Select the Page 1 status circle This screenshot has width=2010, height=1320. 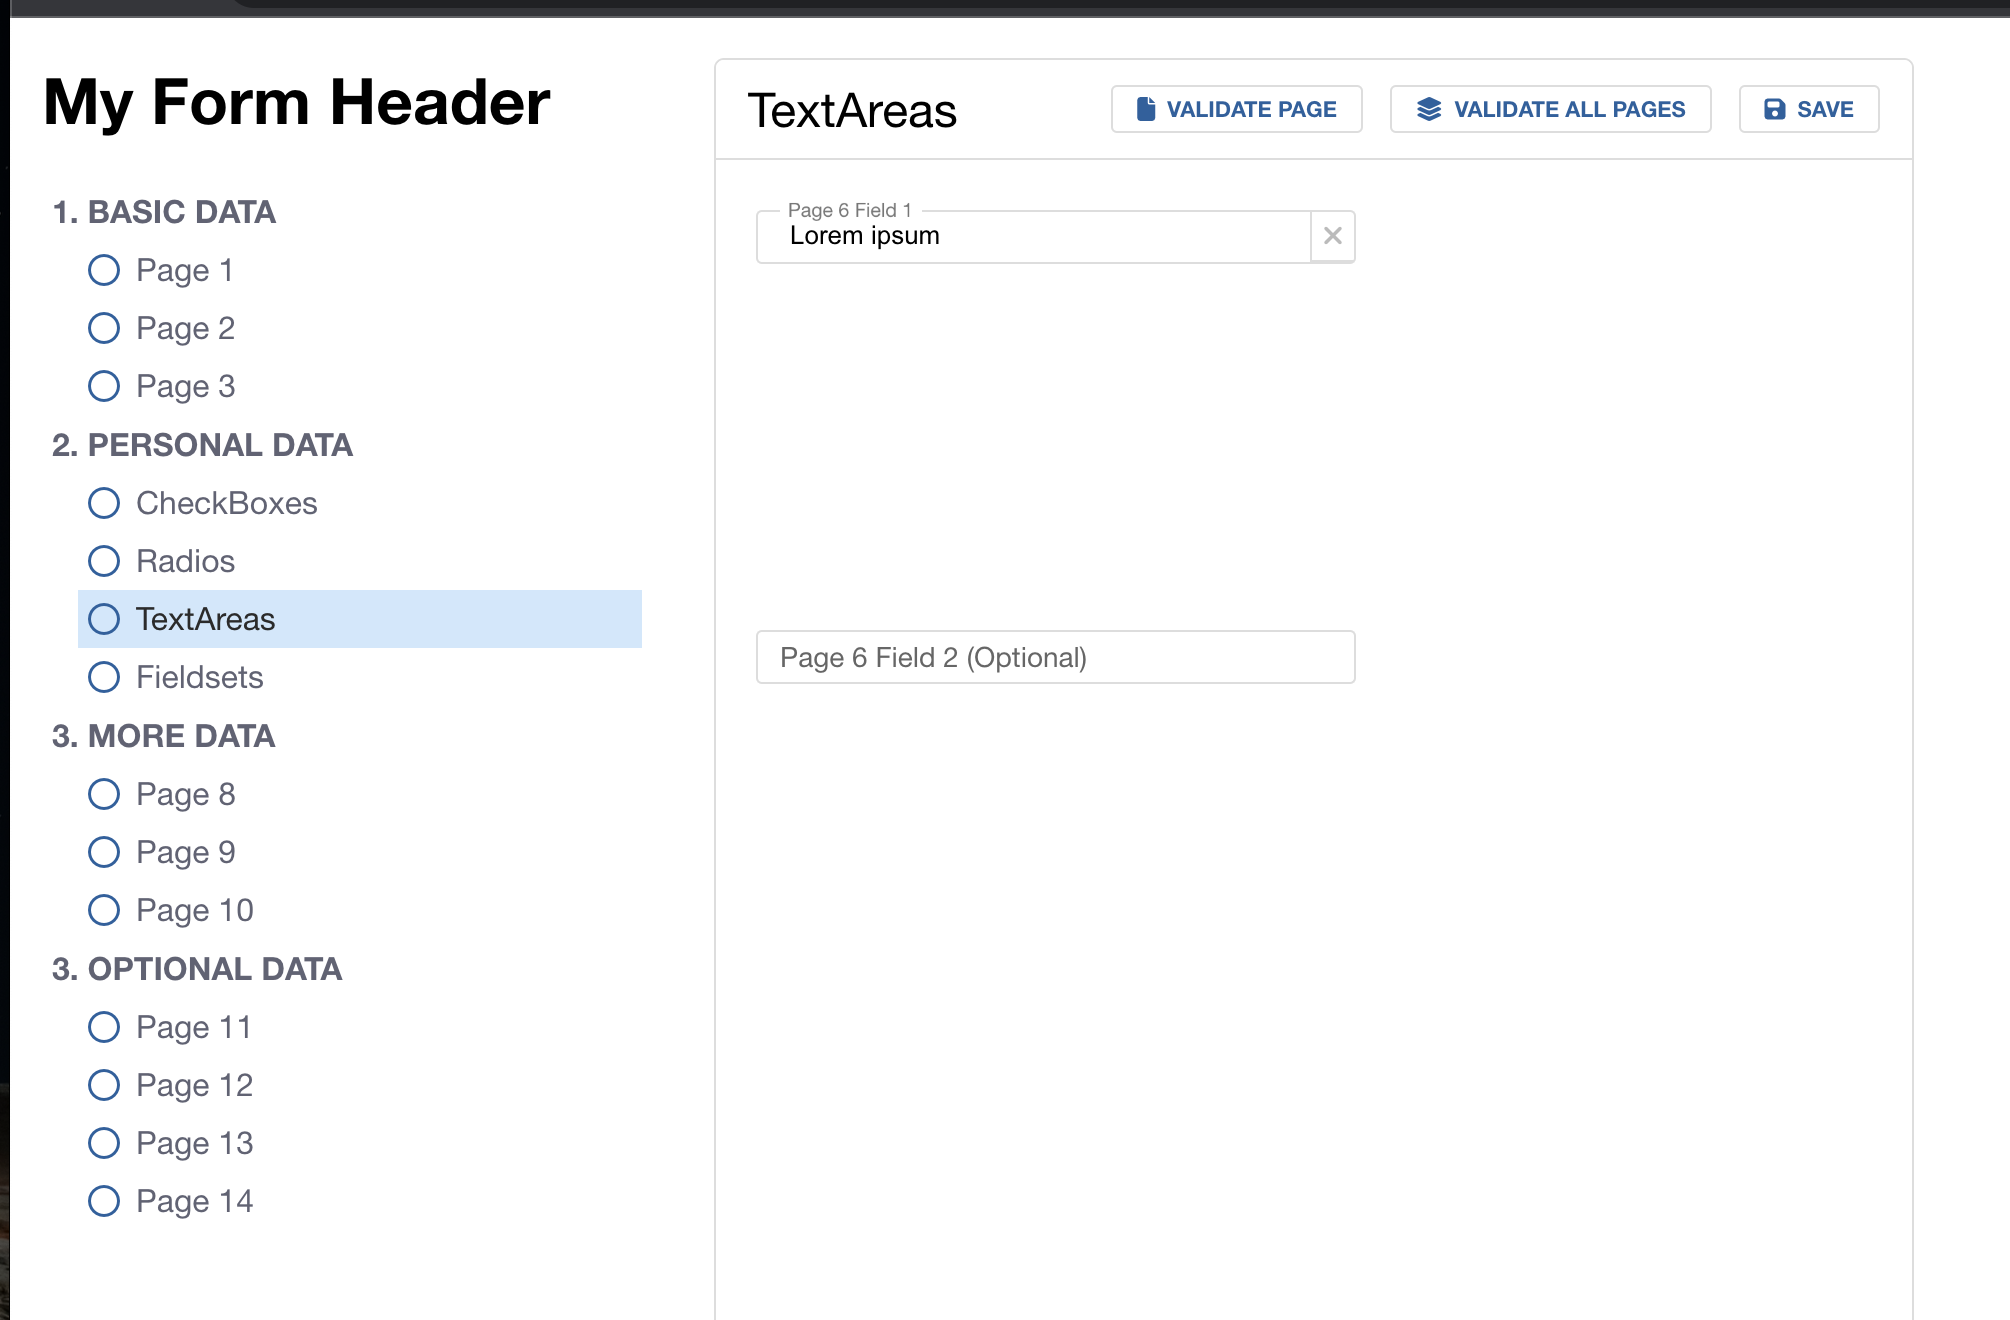(104, 270)
